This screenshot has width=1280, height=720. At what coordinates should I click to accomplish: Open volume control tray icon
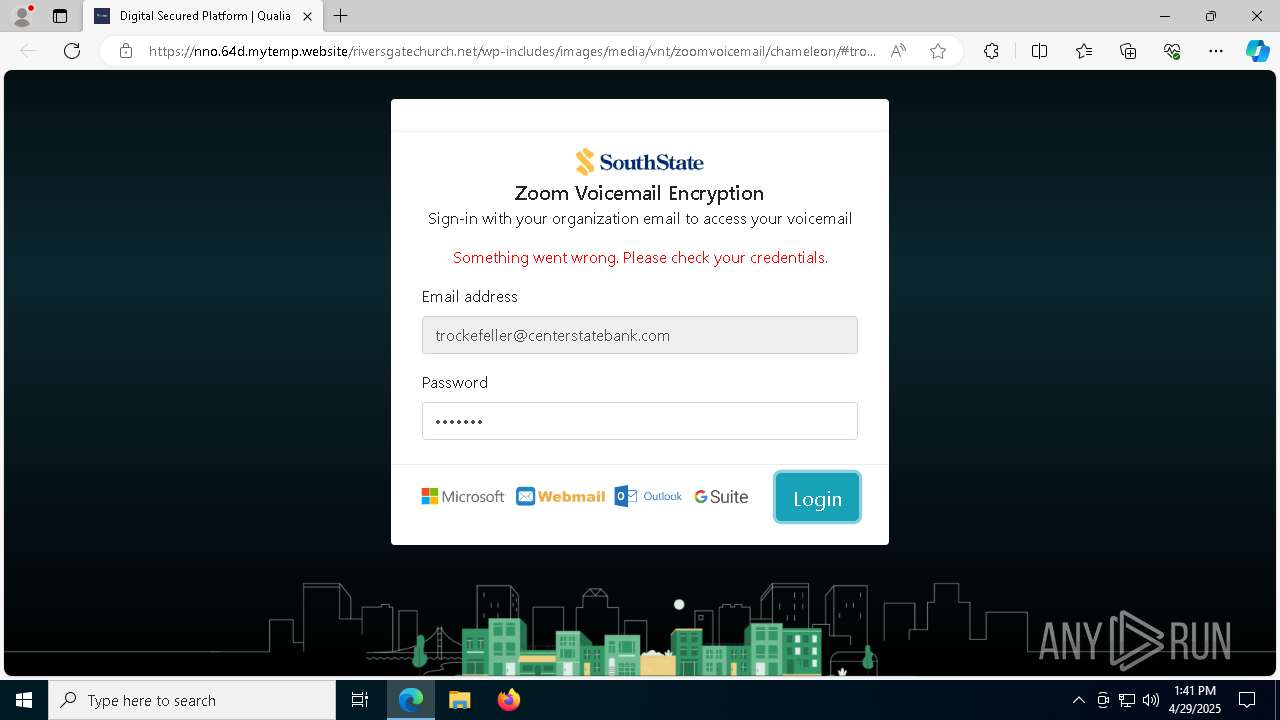point(1151,700)
